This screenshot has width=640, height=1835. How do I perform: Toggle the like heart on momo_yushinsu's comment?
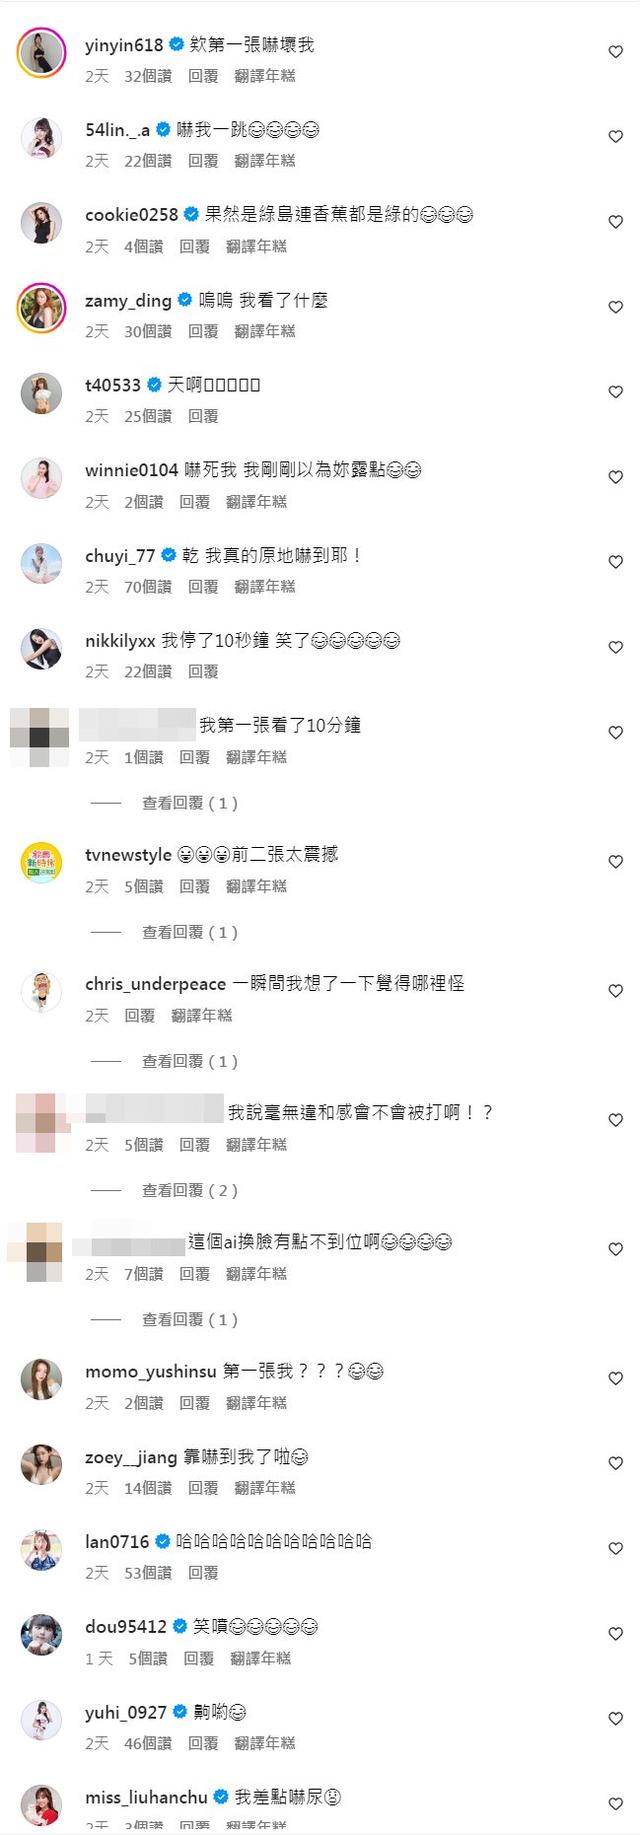[x=616, y=1379]
